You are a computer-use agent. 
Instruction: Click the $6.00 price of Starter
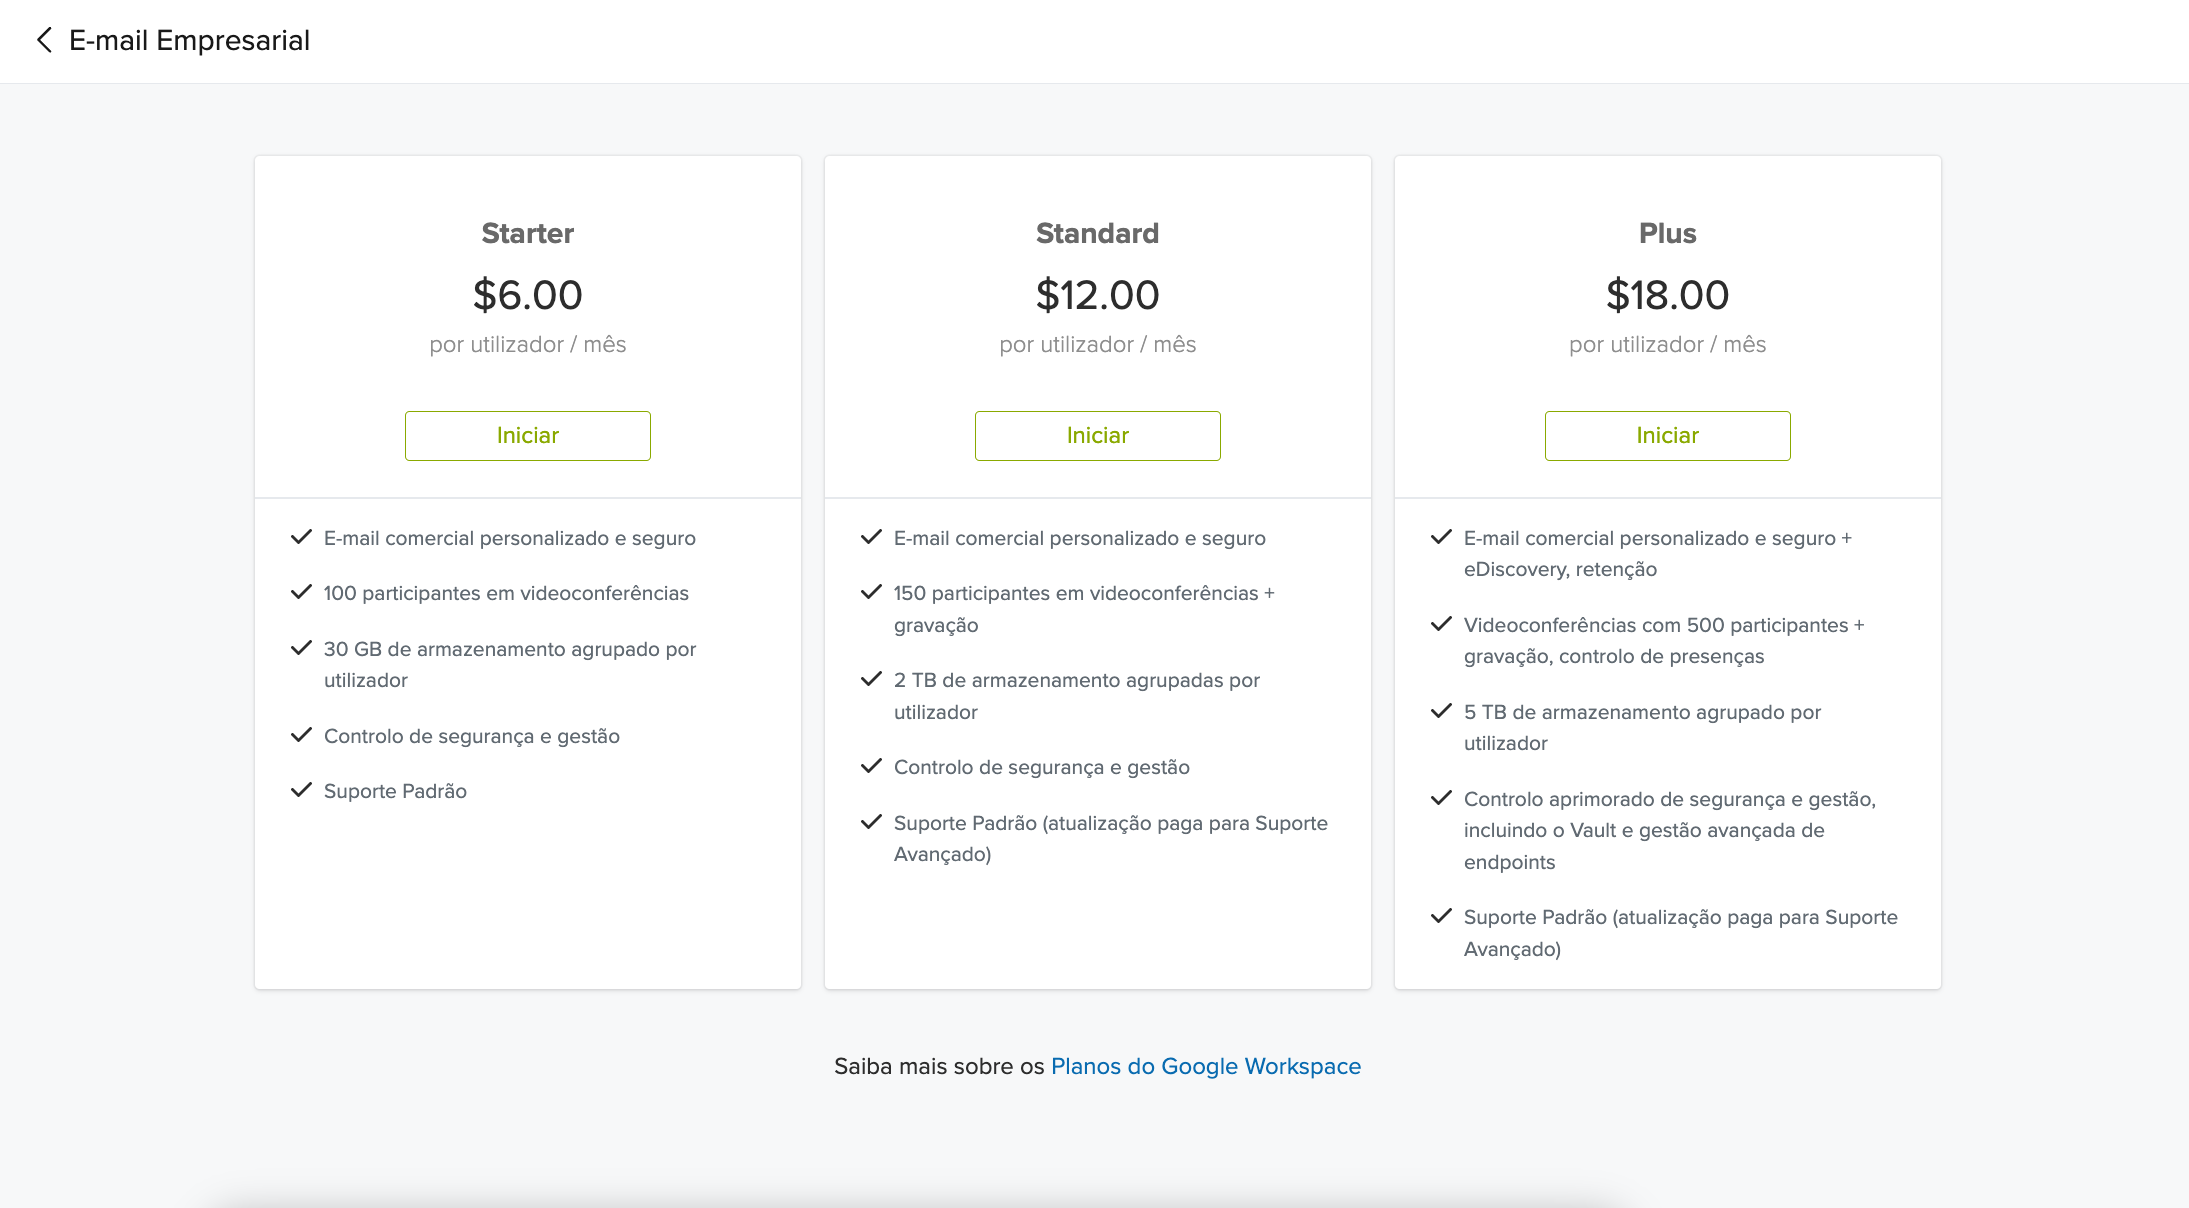click(x=527, y=295)
